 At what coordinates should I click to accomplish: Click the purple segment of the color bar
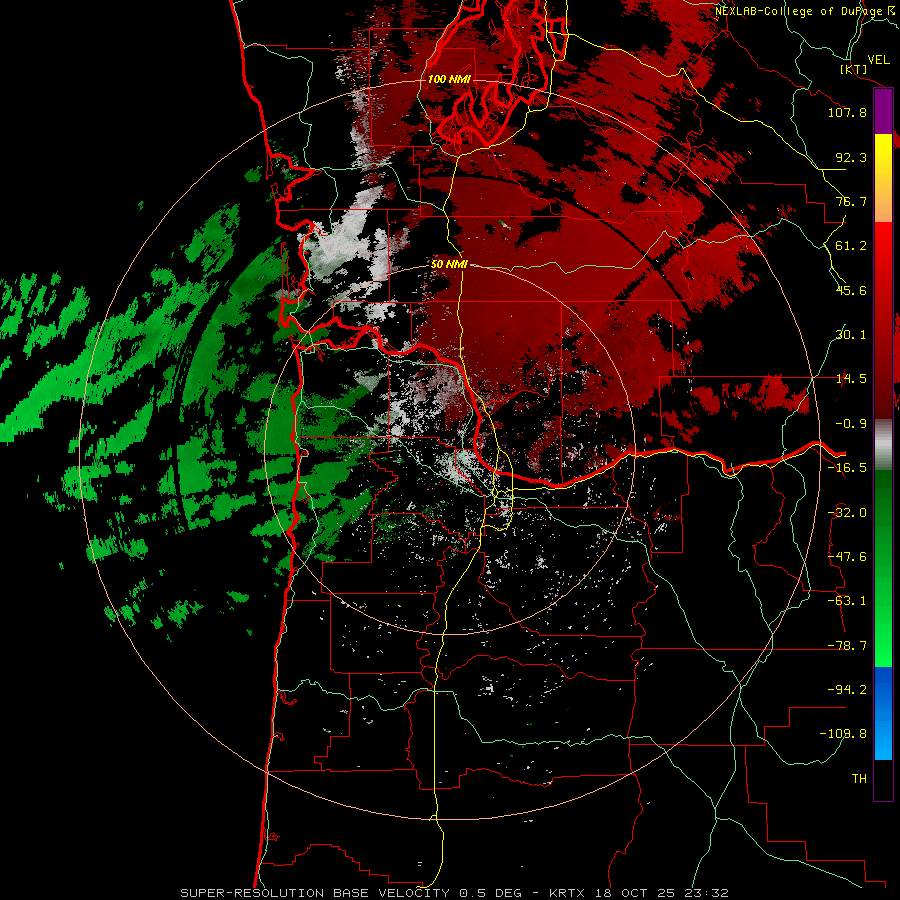click(883, 111)
